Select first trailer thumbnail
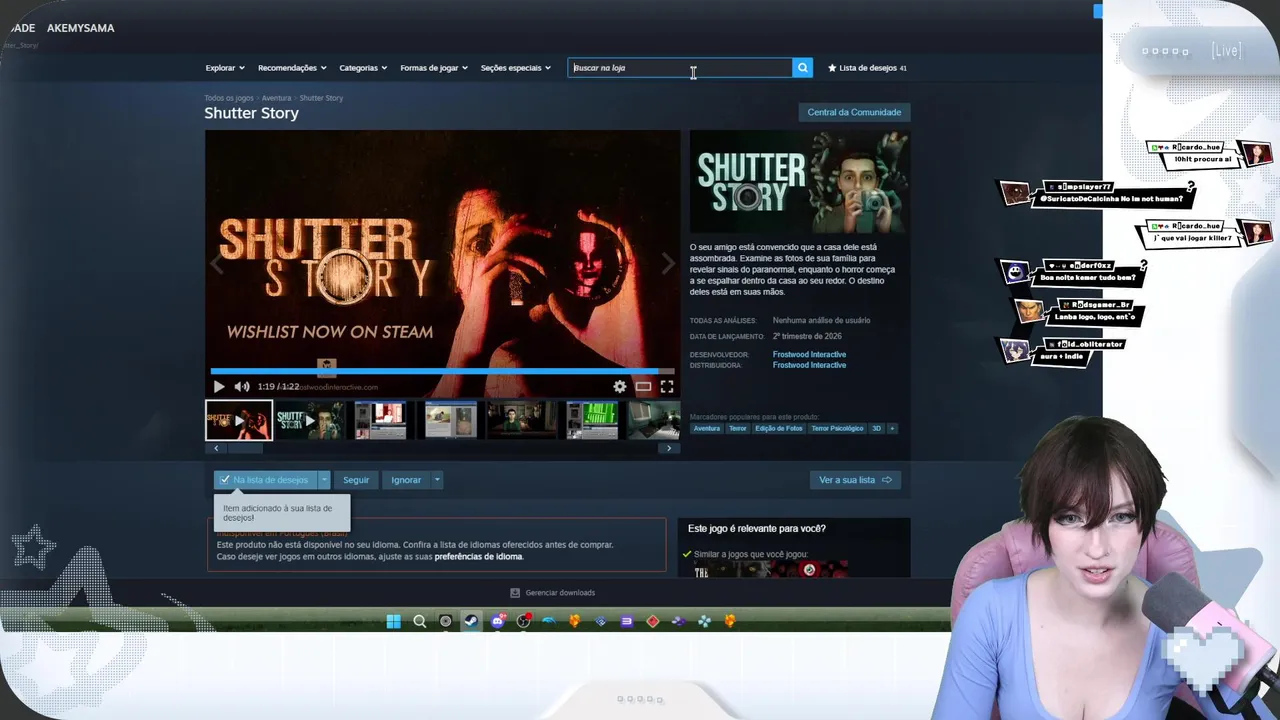1280x720 pixels. pos(239,421)
